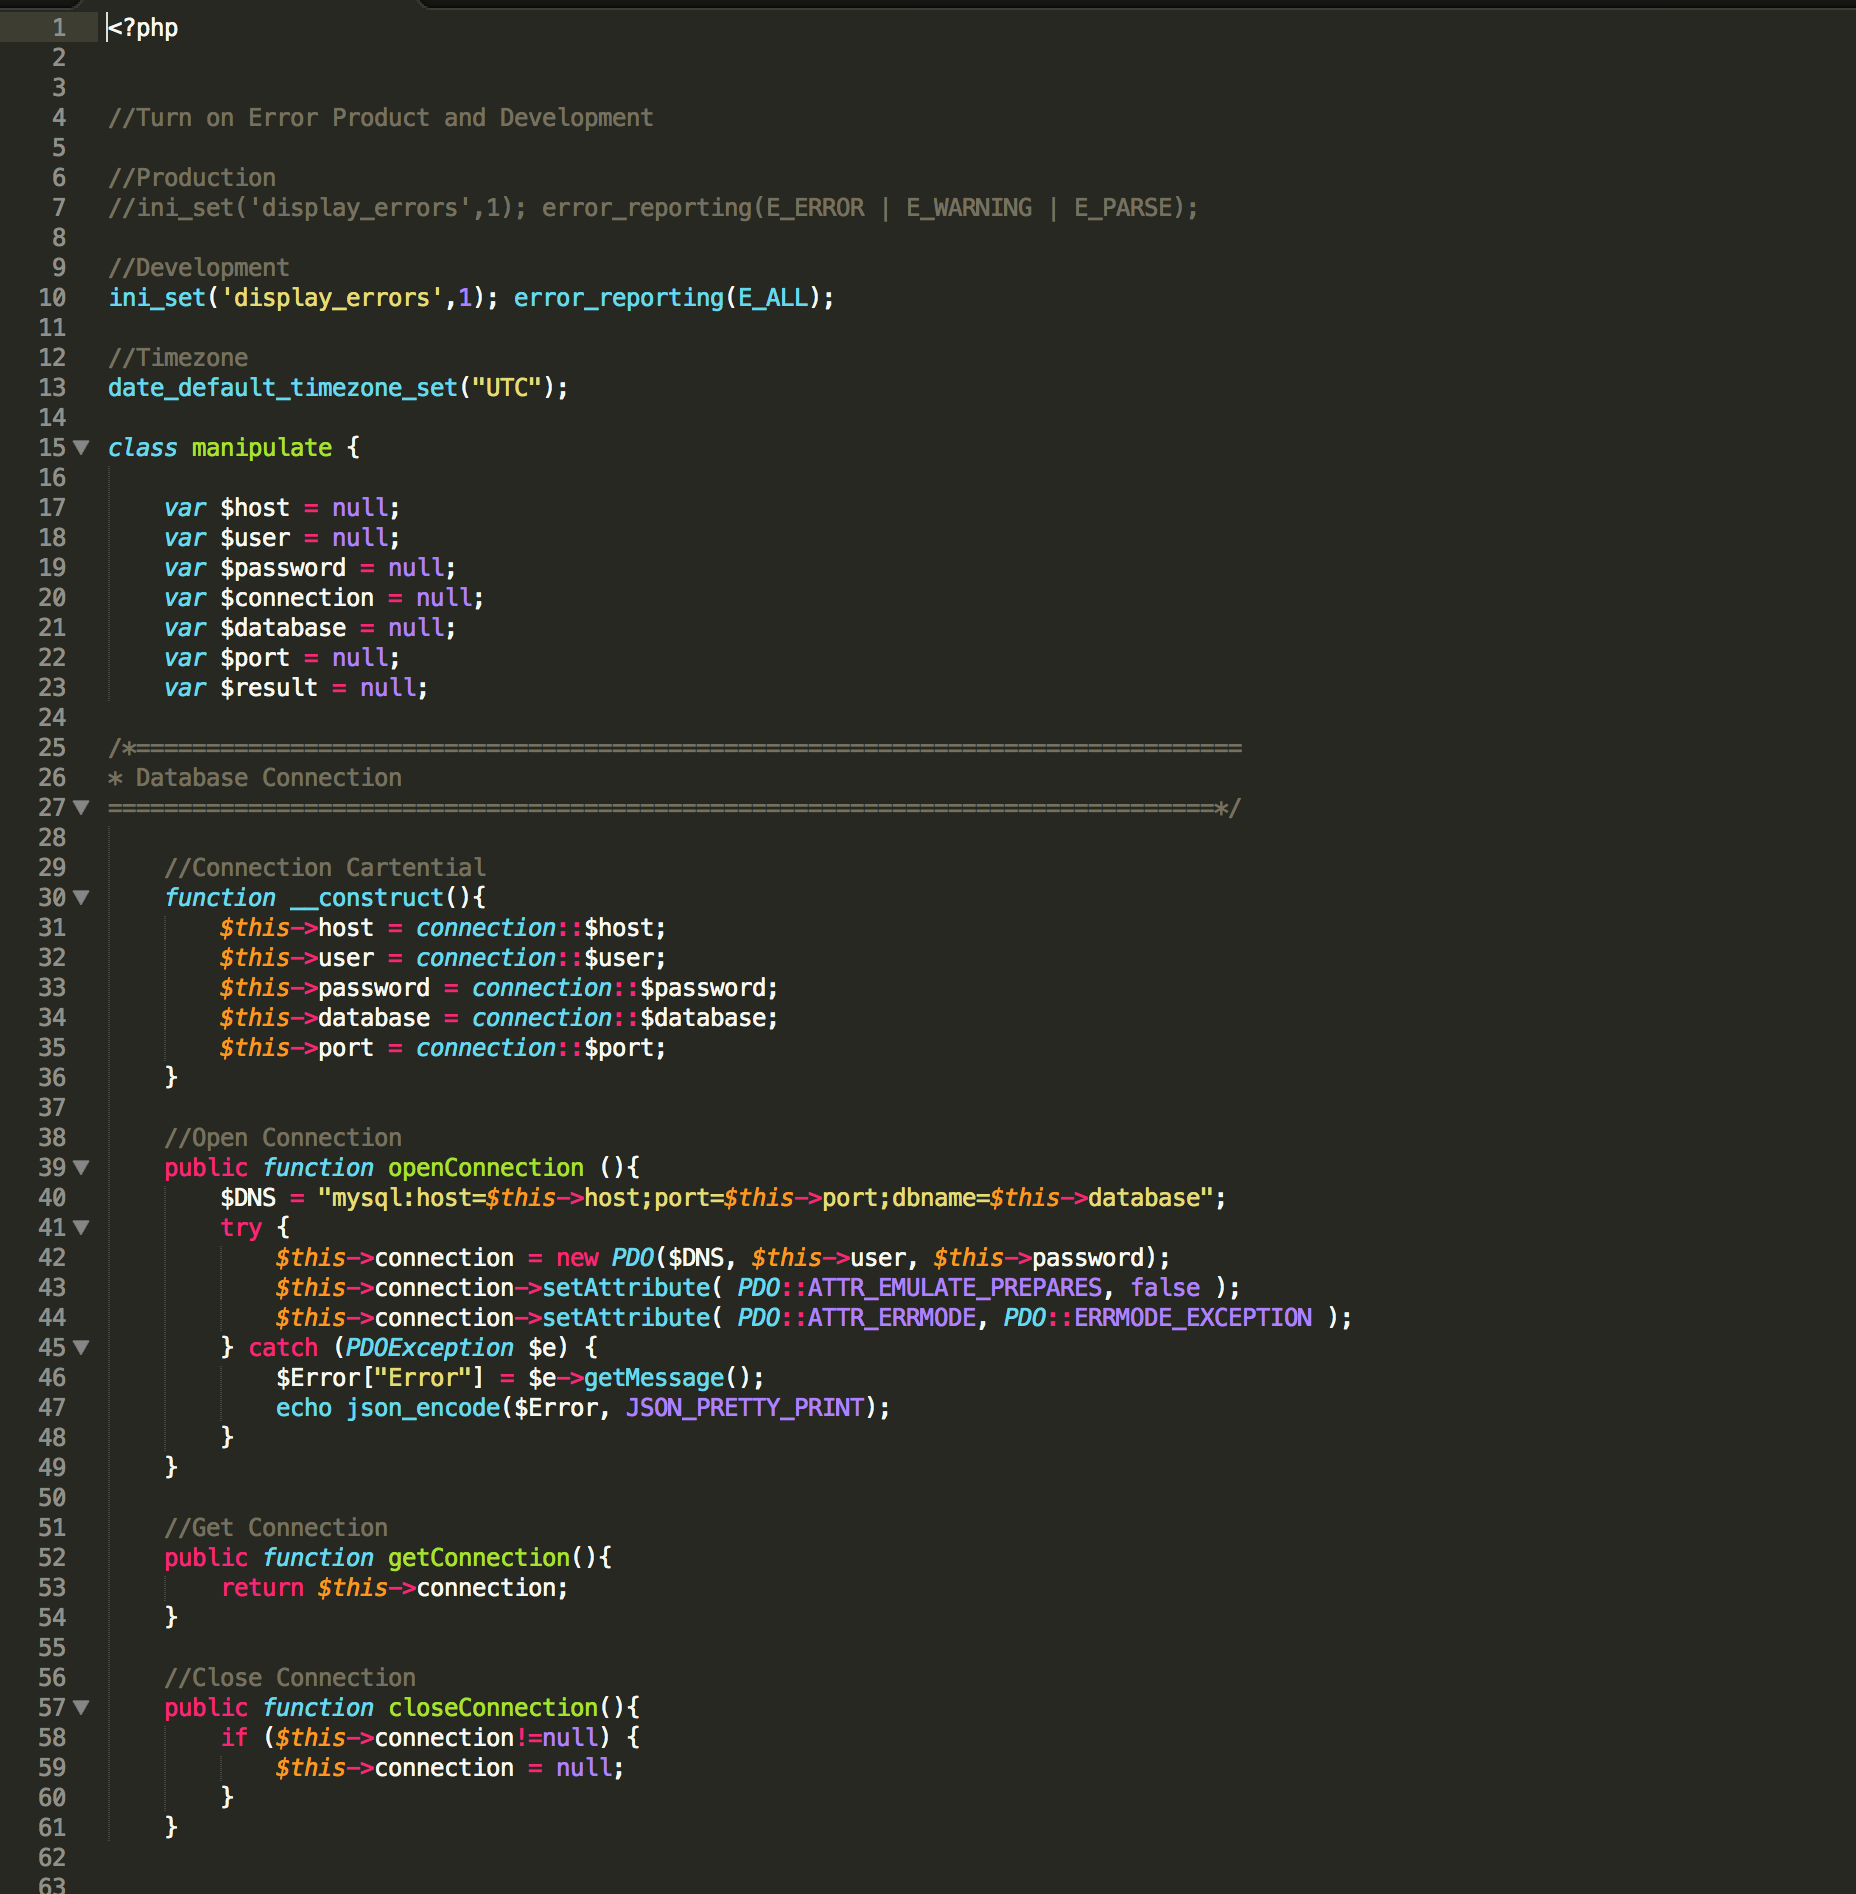Click '$this->connection = null' on line 59
Image resolution: width=1856 pixels, height=1894 pixels.
(444, 1768)
